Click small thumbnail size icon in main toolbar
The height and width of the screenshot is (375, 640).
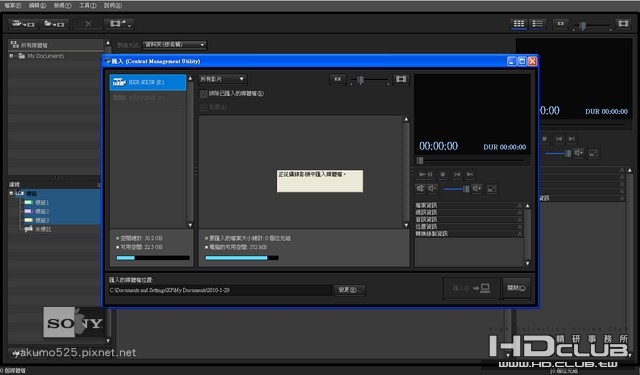pos(561,24)
